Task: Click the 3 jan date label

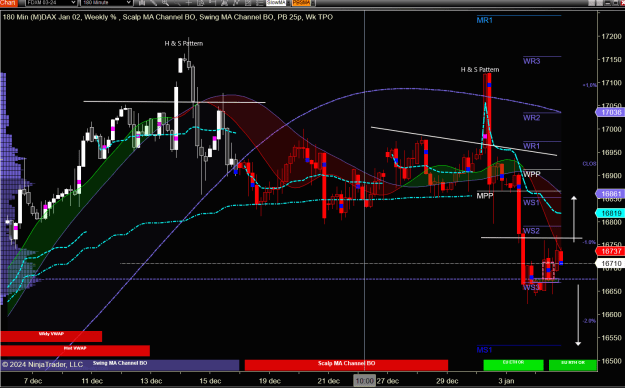Action: pos(506,381)
